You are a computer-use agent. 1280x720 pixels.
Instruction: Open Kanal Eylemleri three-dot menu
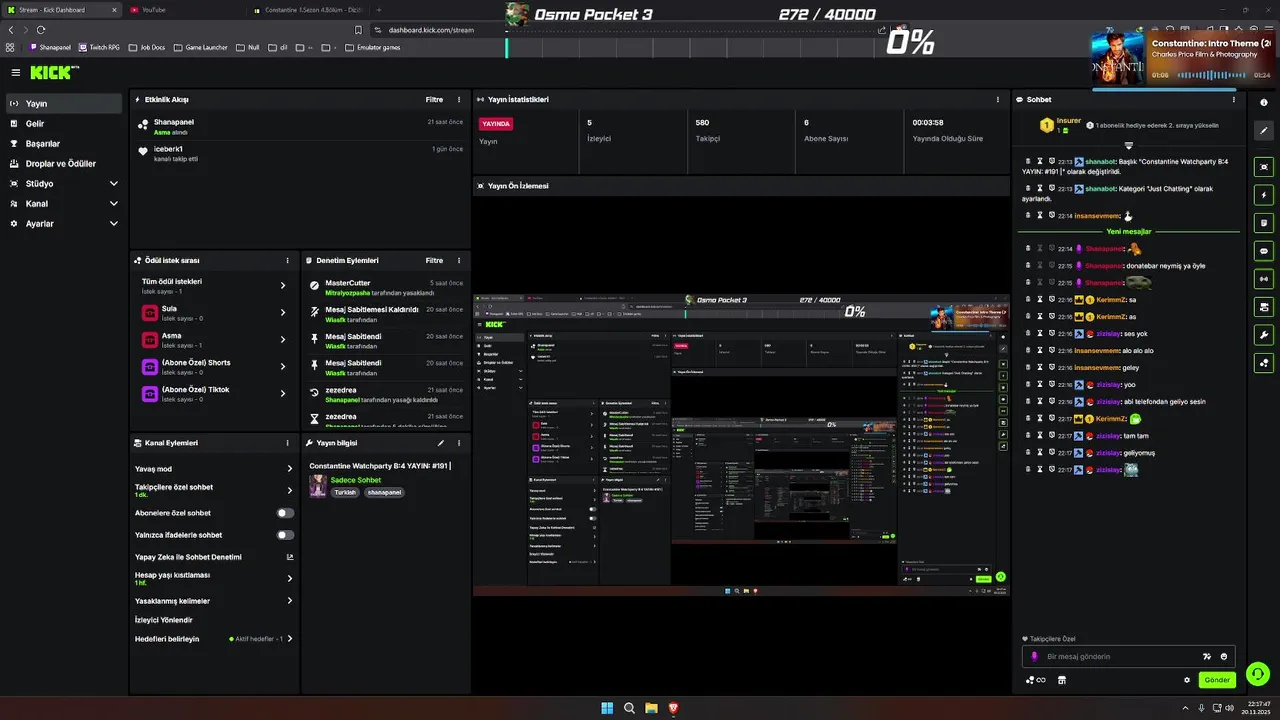click(287, 443)
